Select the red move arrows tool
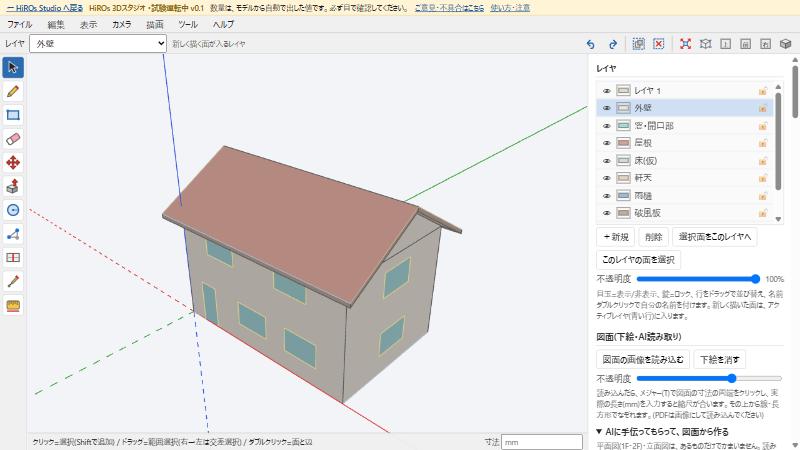Viewport: 800px width, 450px height. point(13,163)
